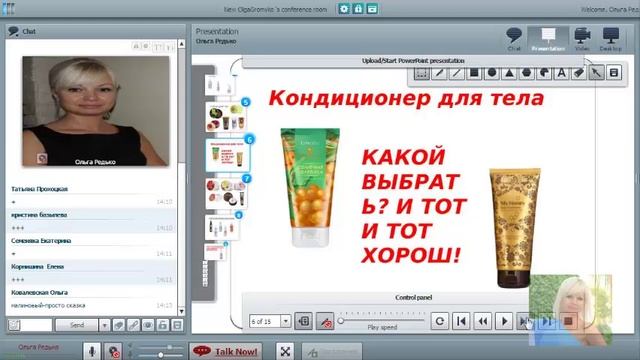Toggle the slide list panel button
640x360 pixels.
coord(304,321)
